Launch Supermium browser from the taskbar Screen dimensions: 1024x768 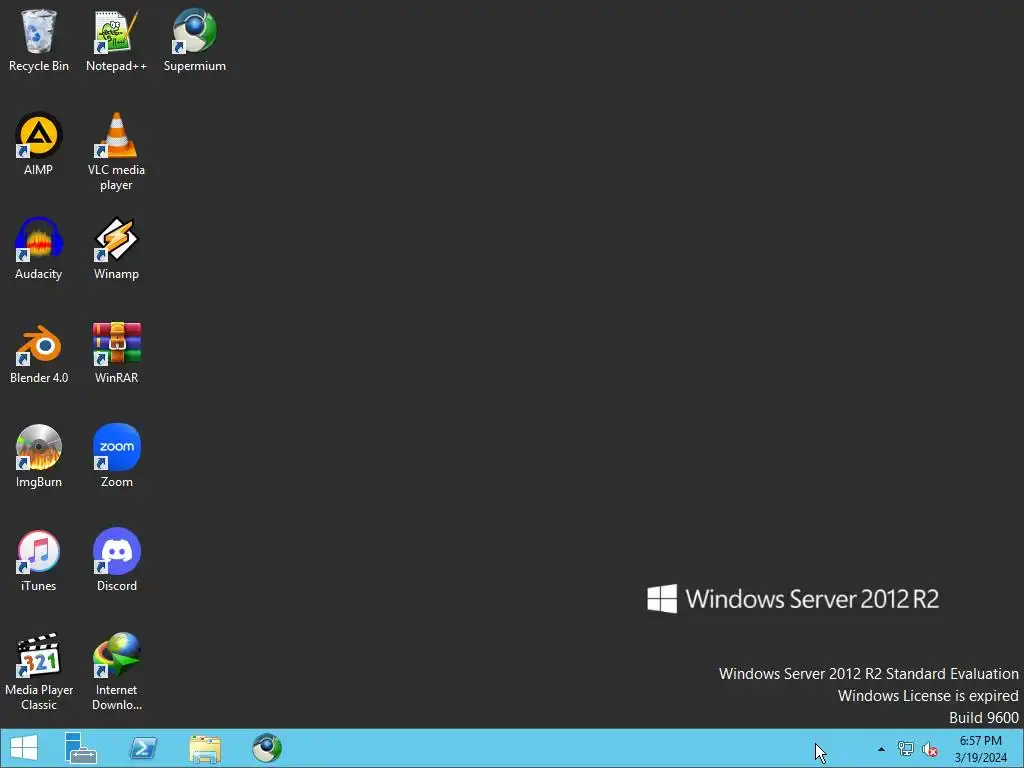click(267, 748)
